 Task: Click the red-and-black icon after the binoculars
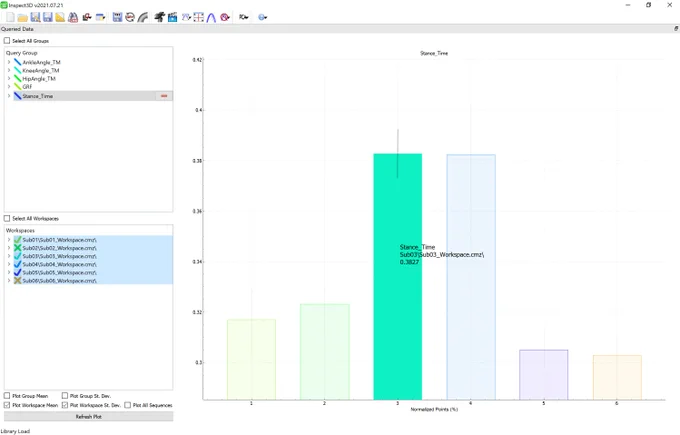point(87,17)
